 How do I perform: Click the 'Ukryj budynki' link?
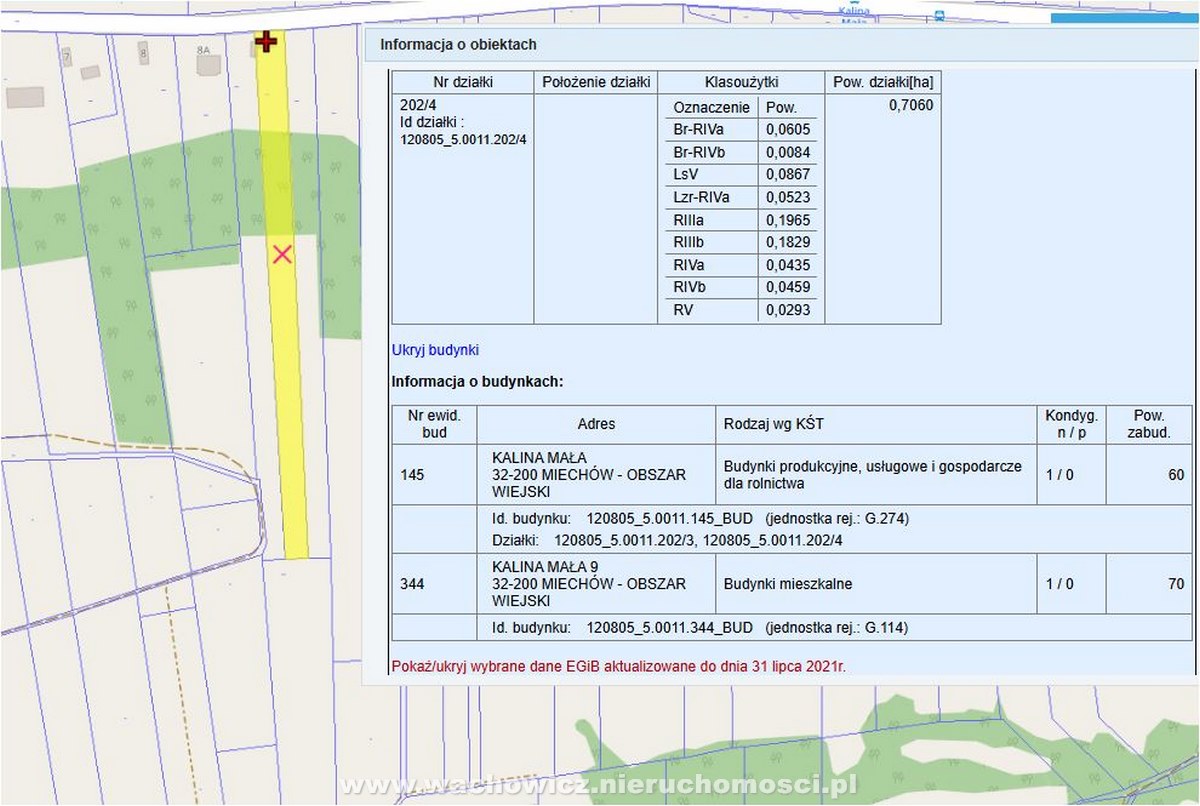435,350
